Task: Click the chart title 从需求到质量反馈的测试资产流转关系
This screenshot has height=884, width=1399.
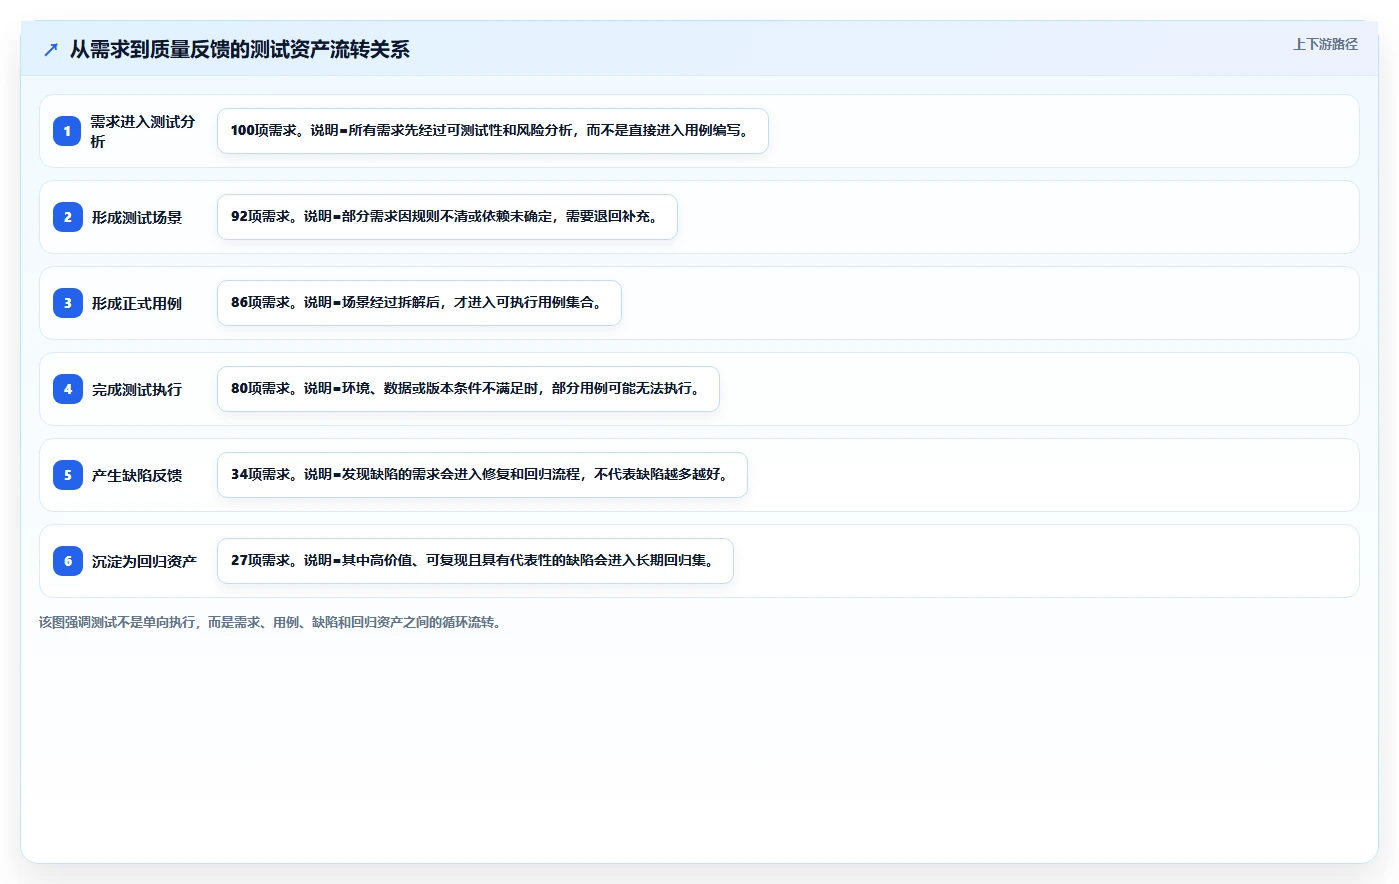Action: click(239, 49)
